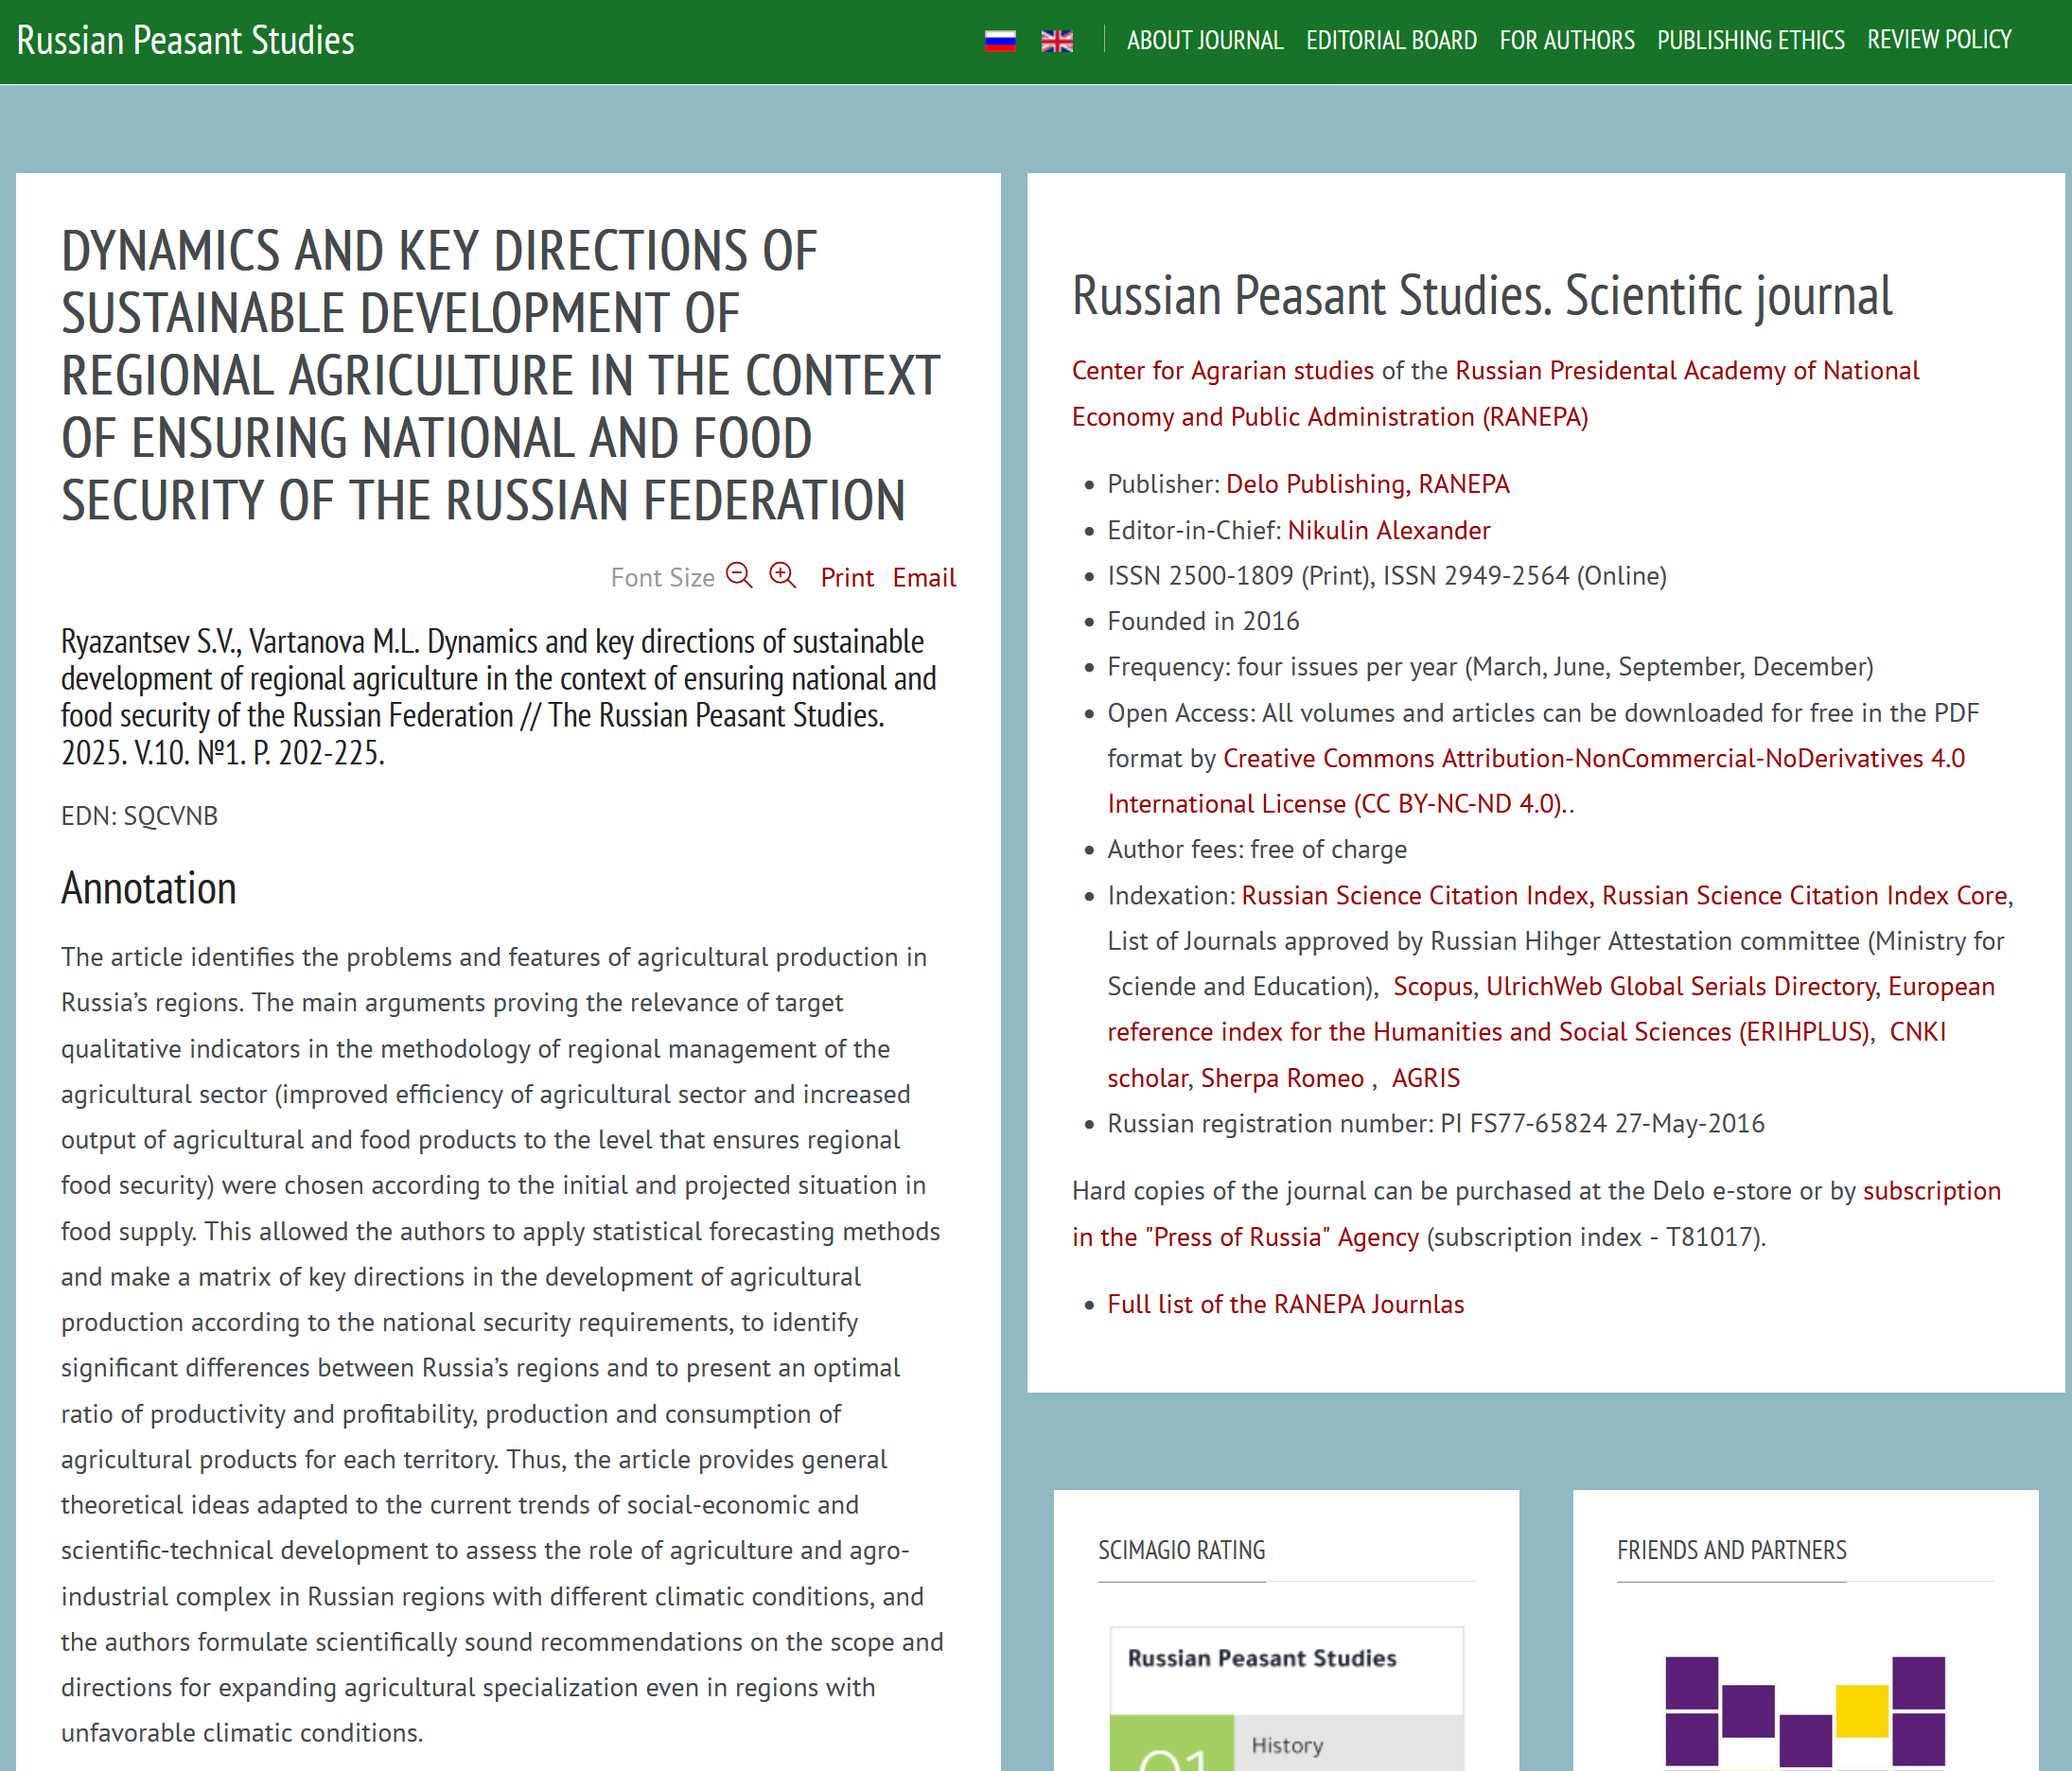Open Full list of RANEPA Journals
Image resolution: width=2072 pixels, height=1771 pixels.
coord(1285,1305)
